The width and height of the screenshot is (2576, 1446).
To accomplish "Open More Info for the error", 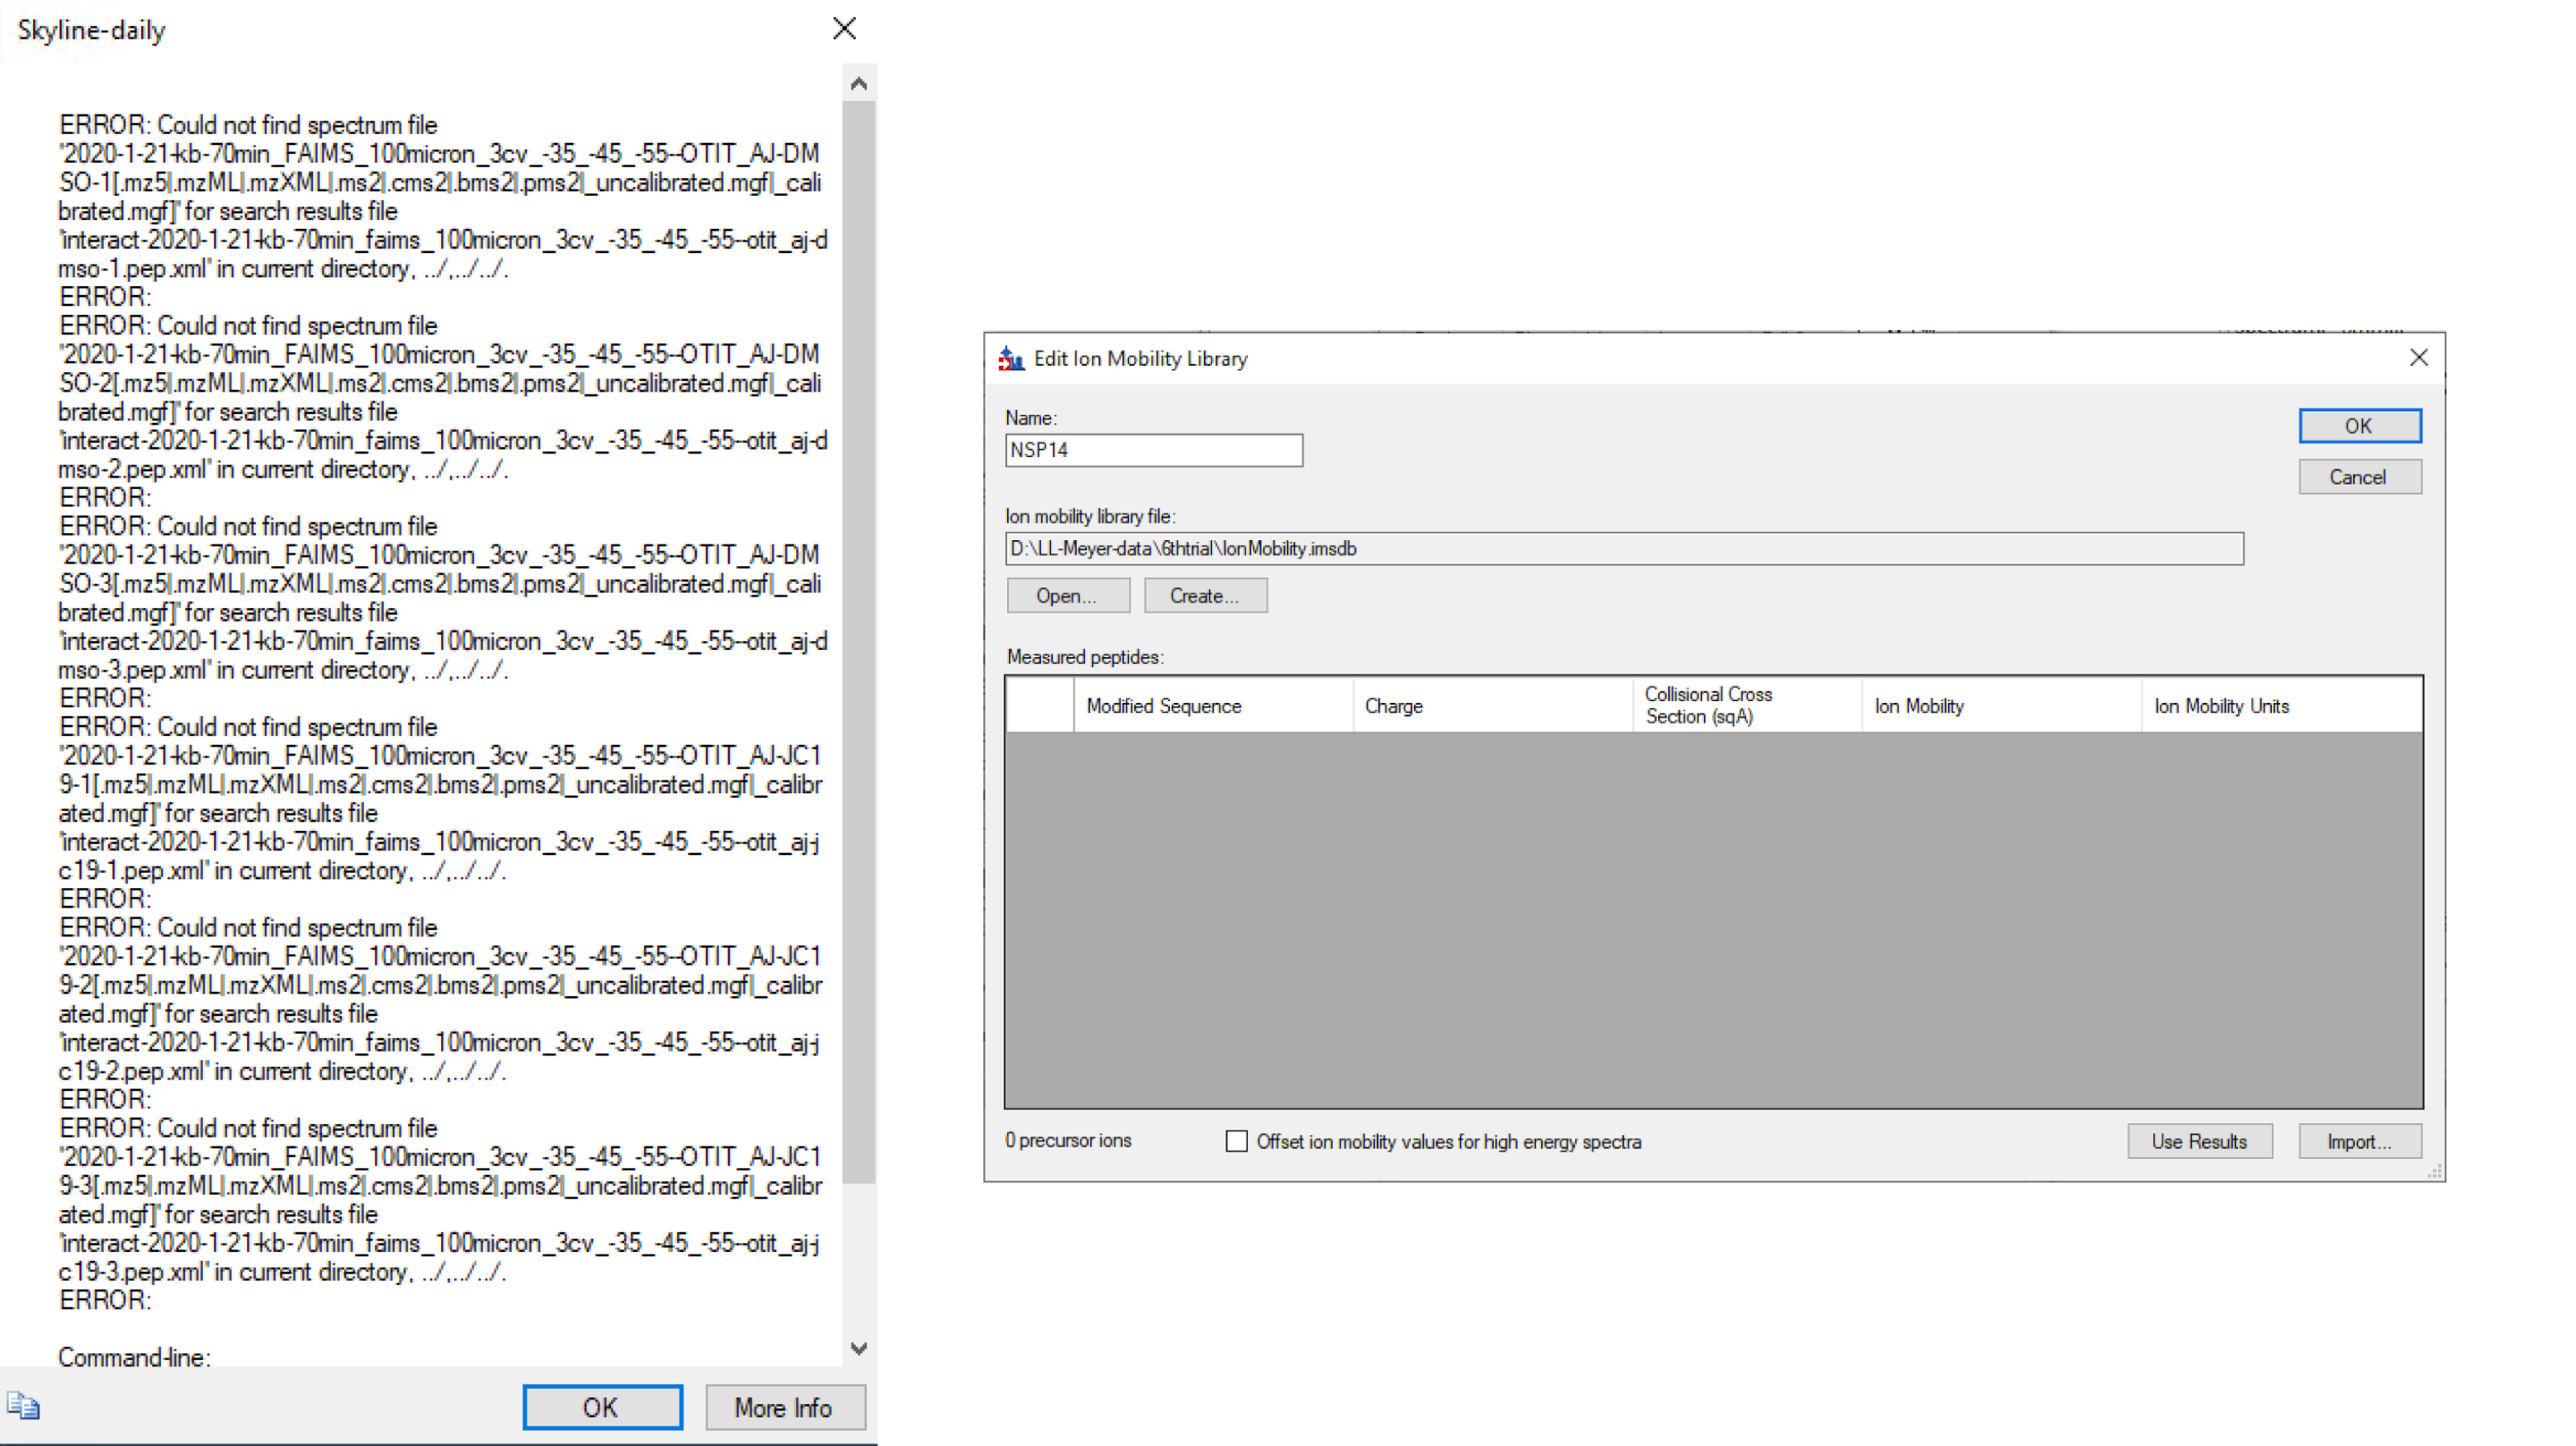I will (784, 1407).
